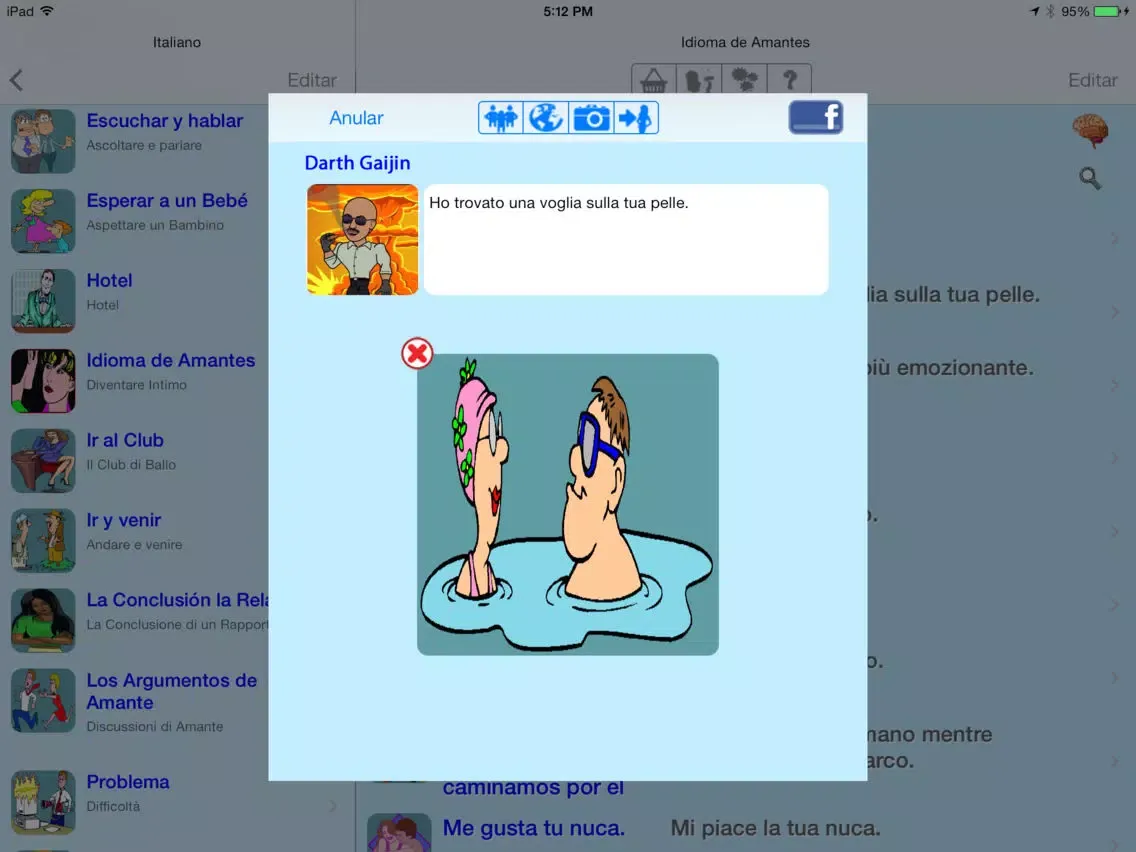
Task: Tap the people group icon in modal
Action: point(500,118)
